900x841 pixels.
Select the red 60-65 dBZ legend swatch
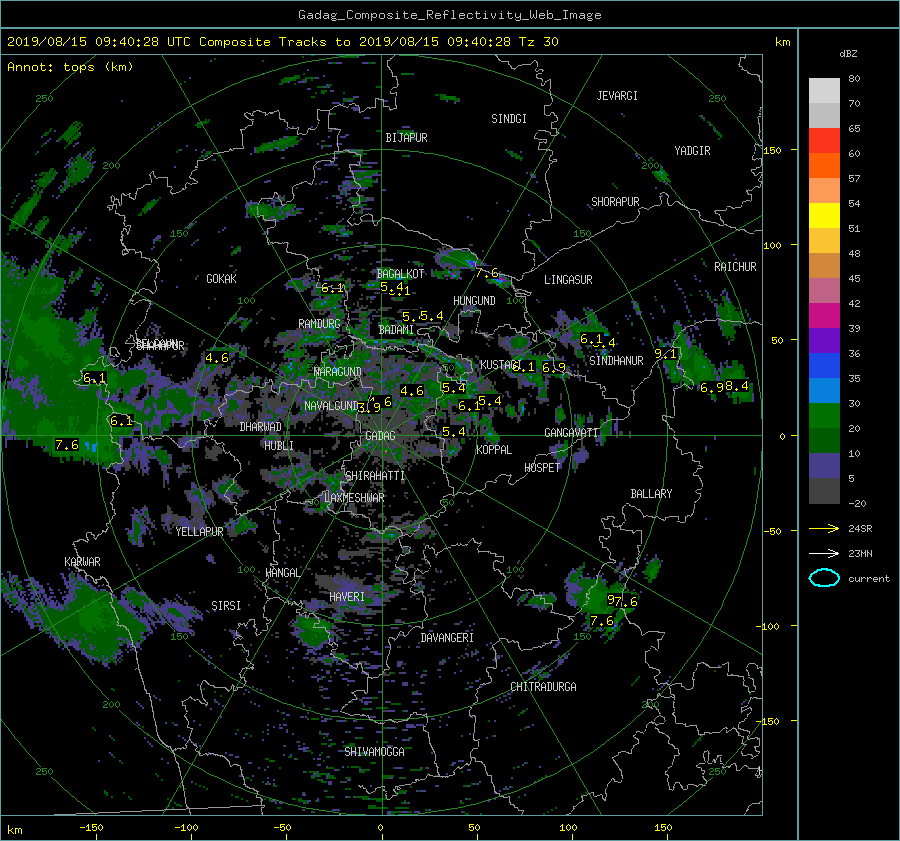pos(824,140)
